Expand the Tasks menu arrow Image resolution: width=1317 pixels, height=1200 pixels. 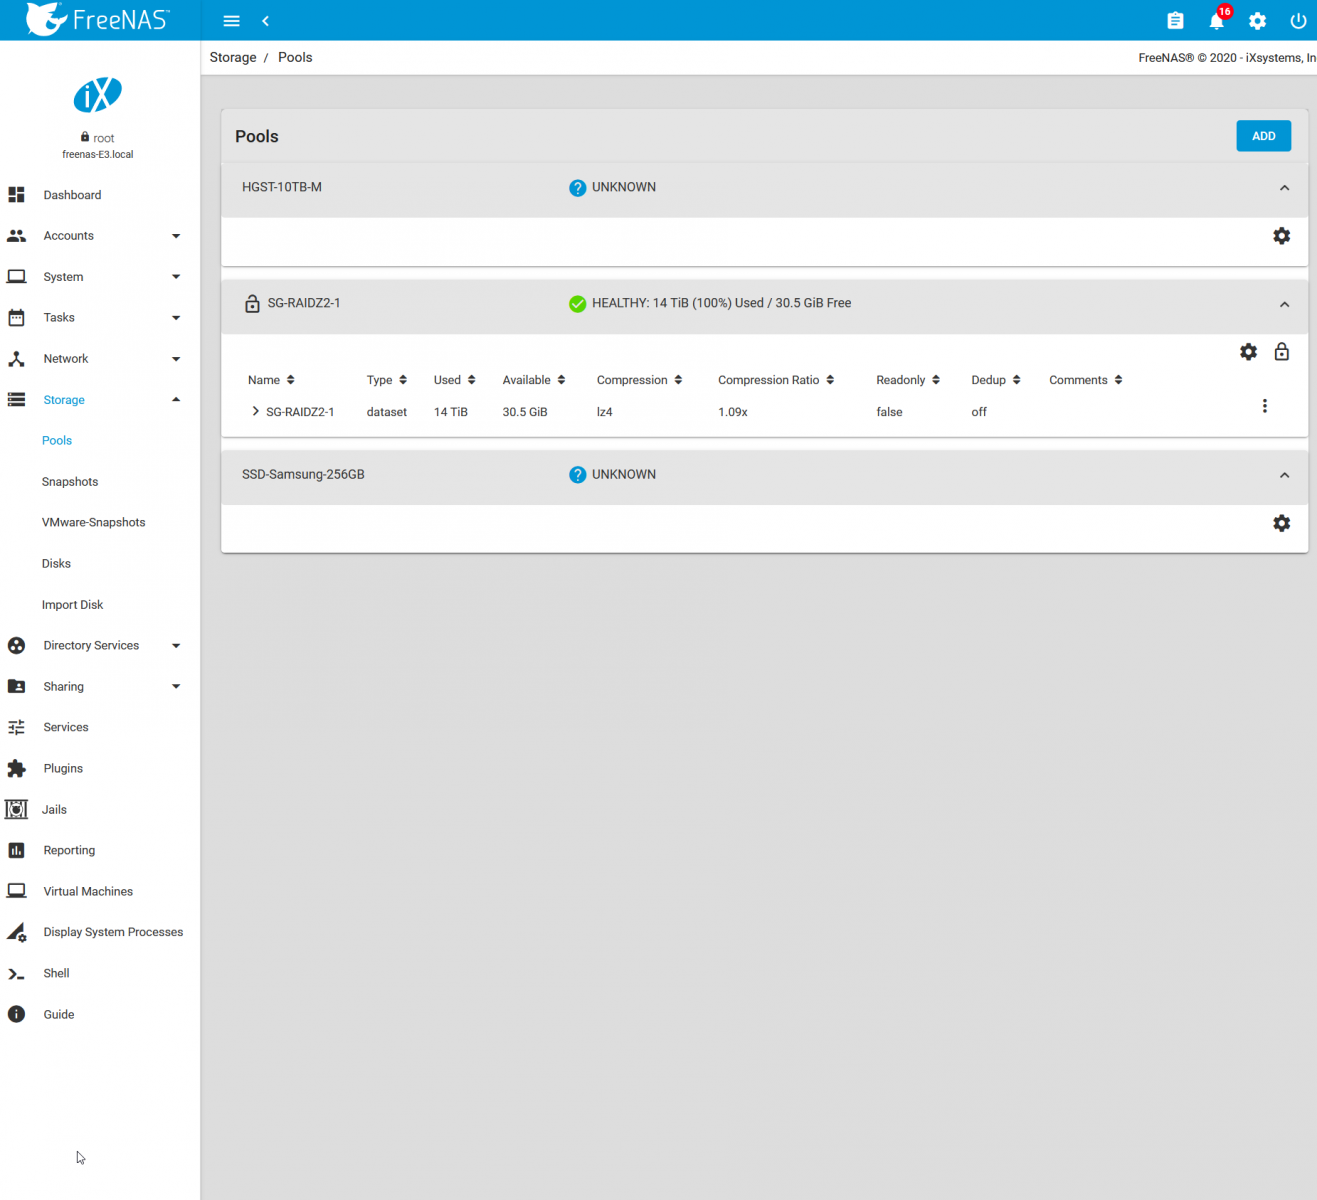pyautogui.click(x=176, y=318)
